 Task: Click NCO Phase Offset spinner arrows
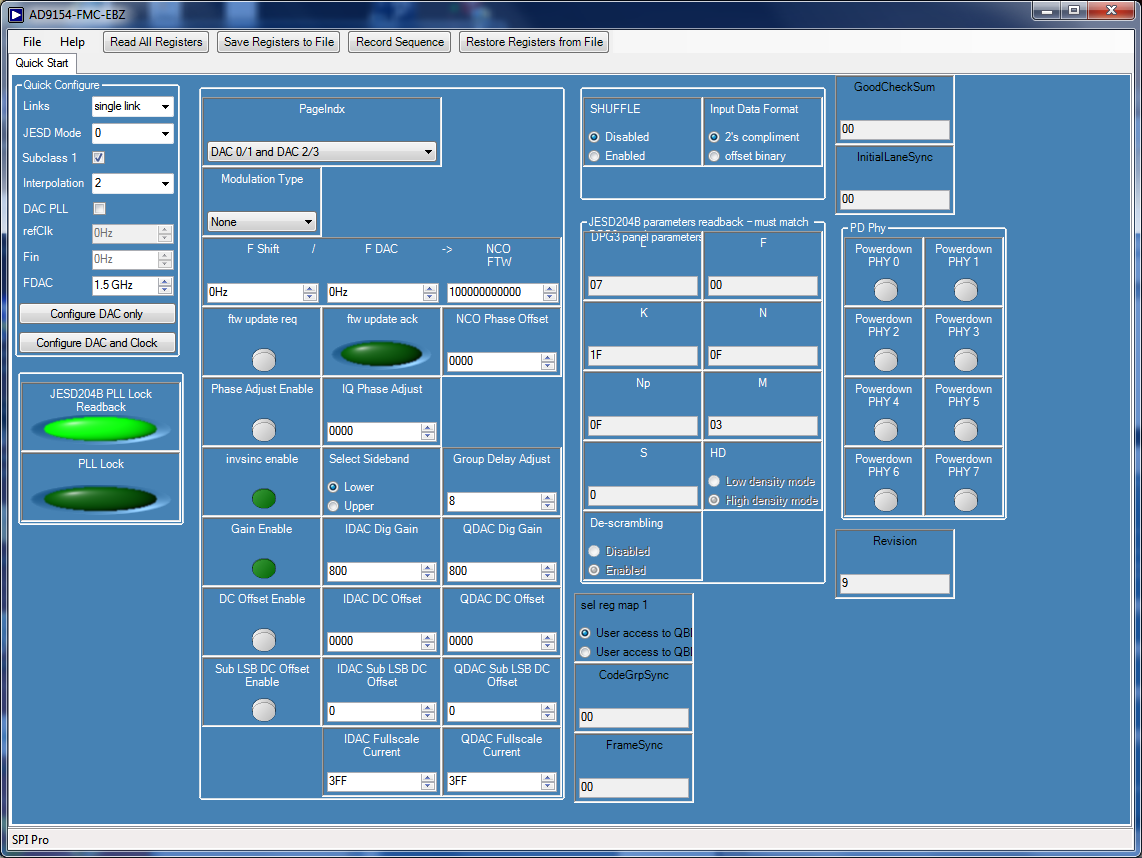[548, 361]
